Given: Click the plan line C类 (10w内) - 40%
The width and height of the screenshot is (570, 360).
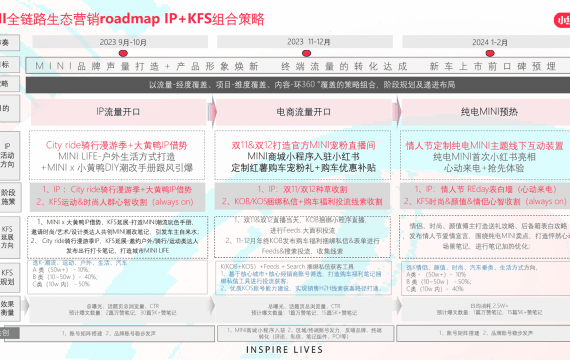Looking at the screenshot, I should click(x=435, y=289).
